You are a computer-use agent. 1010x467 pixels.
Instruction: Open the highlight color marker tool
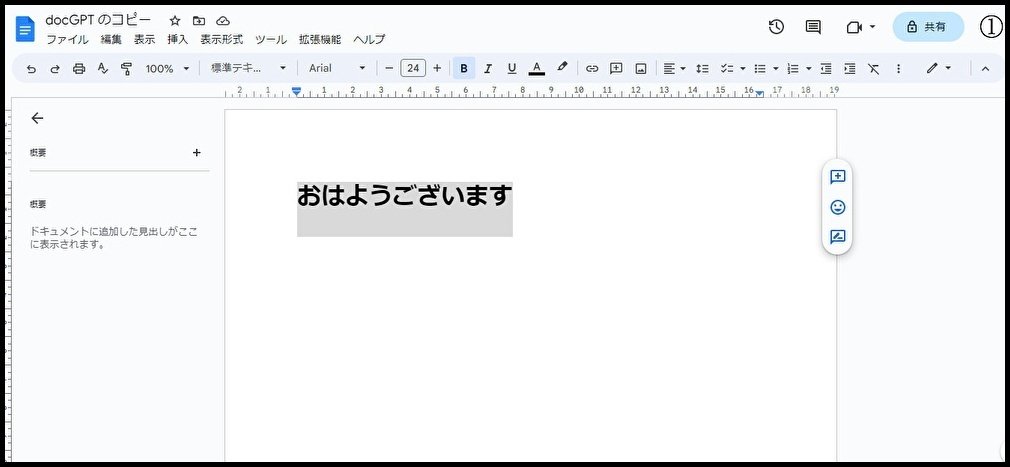click(562, 68)
